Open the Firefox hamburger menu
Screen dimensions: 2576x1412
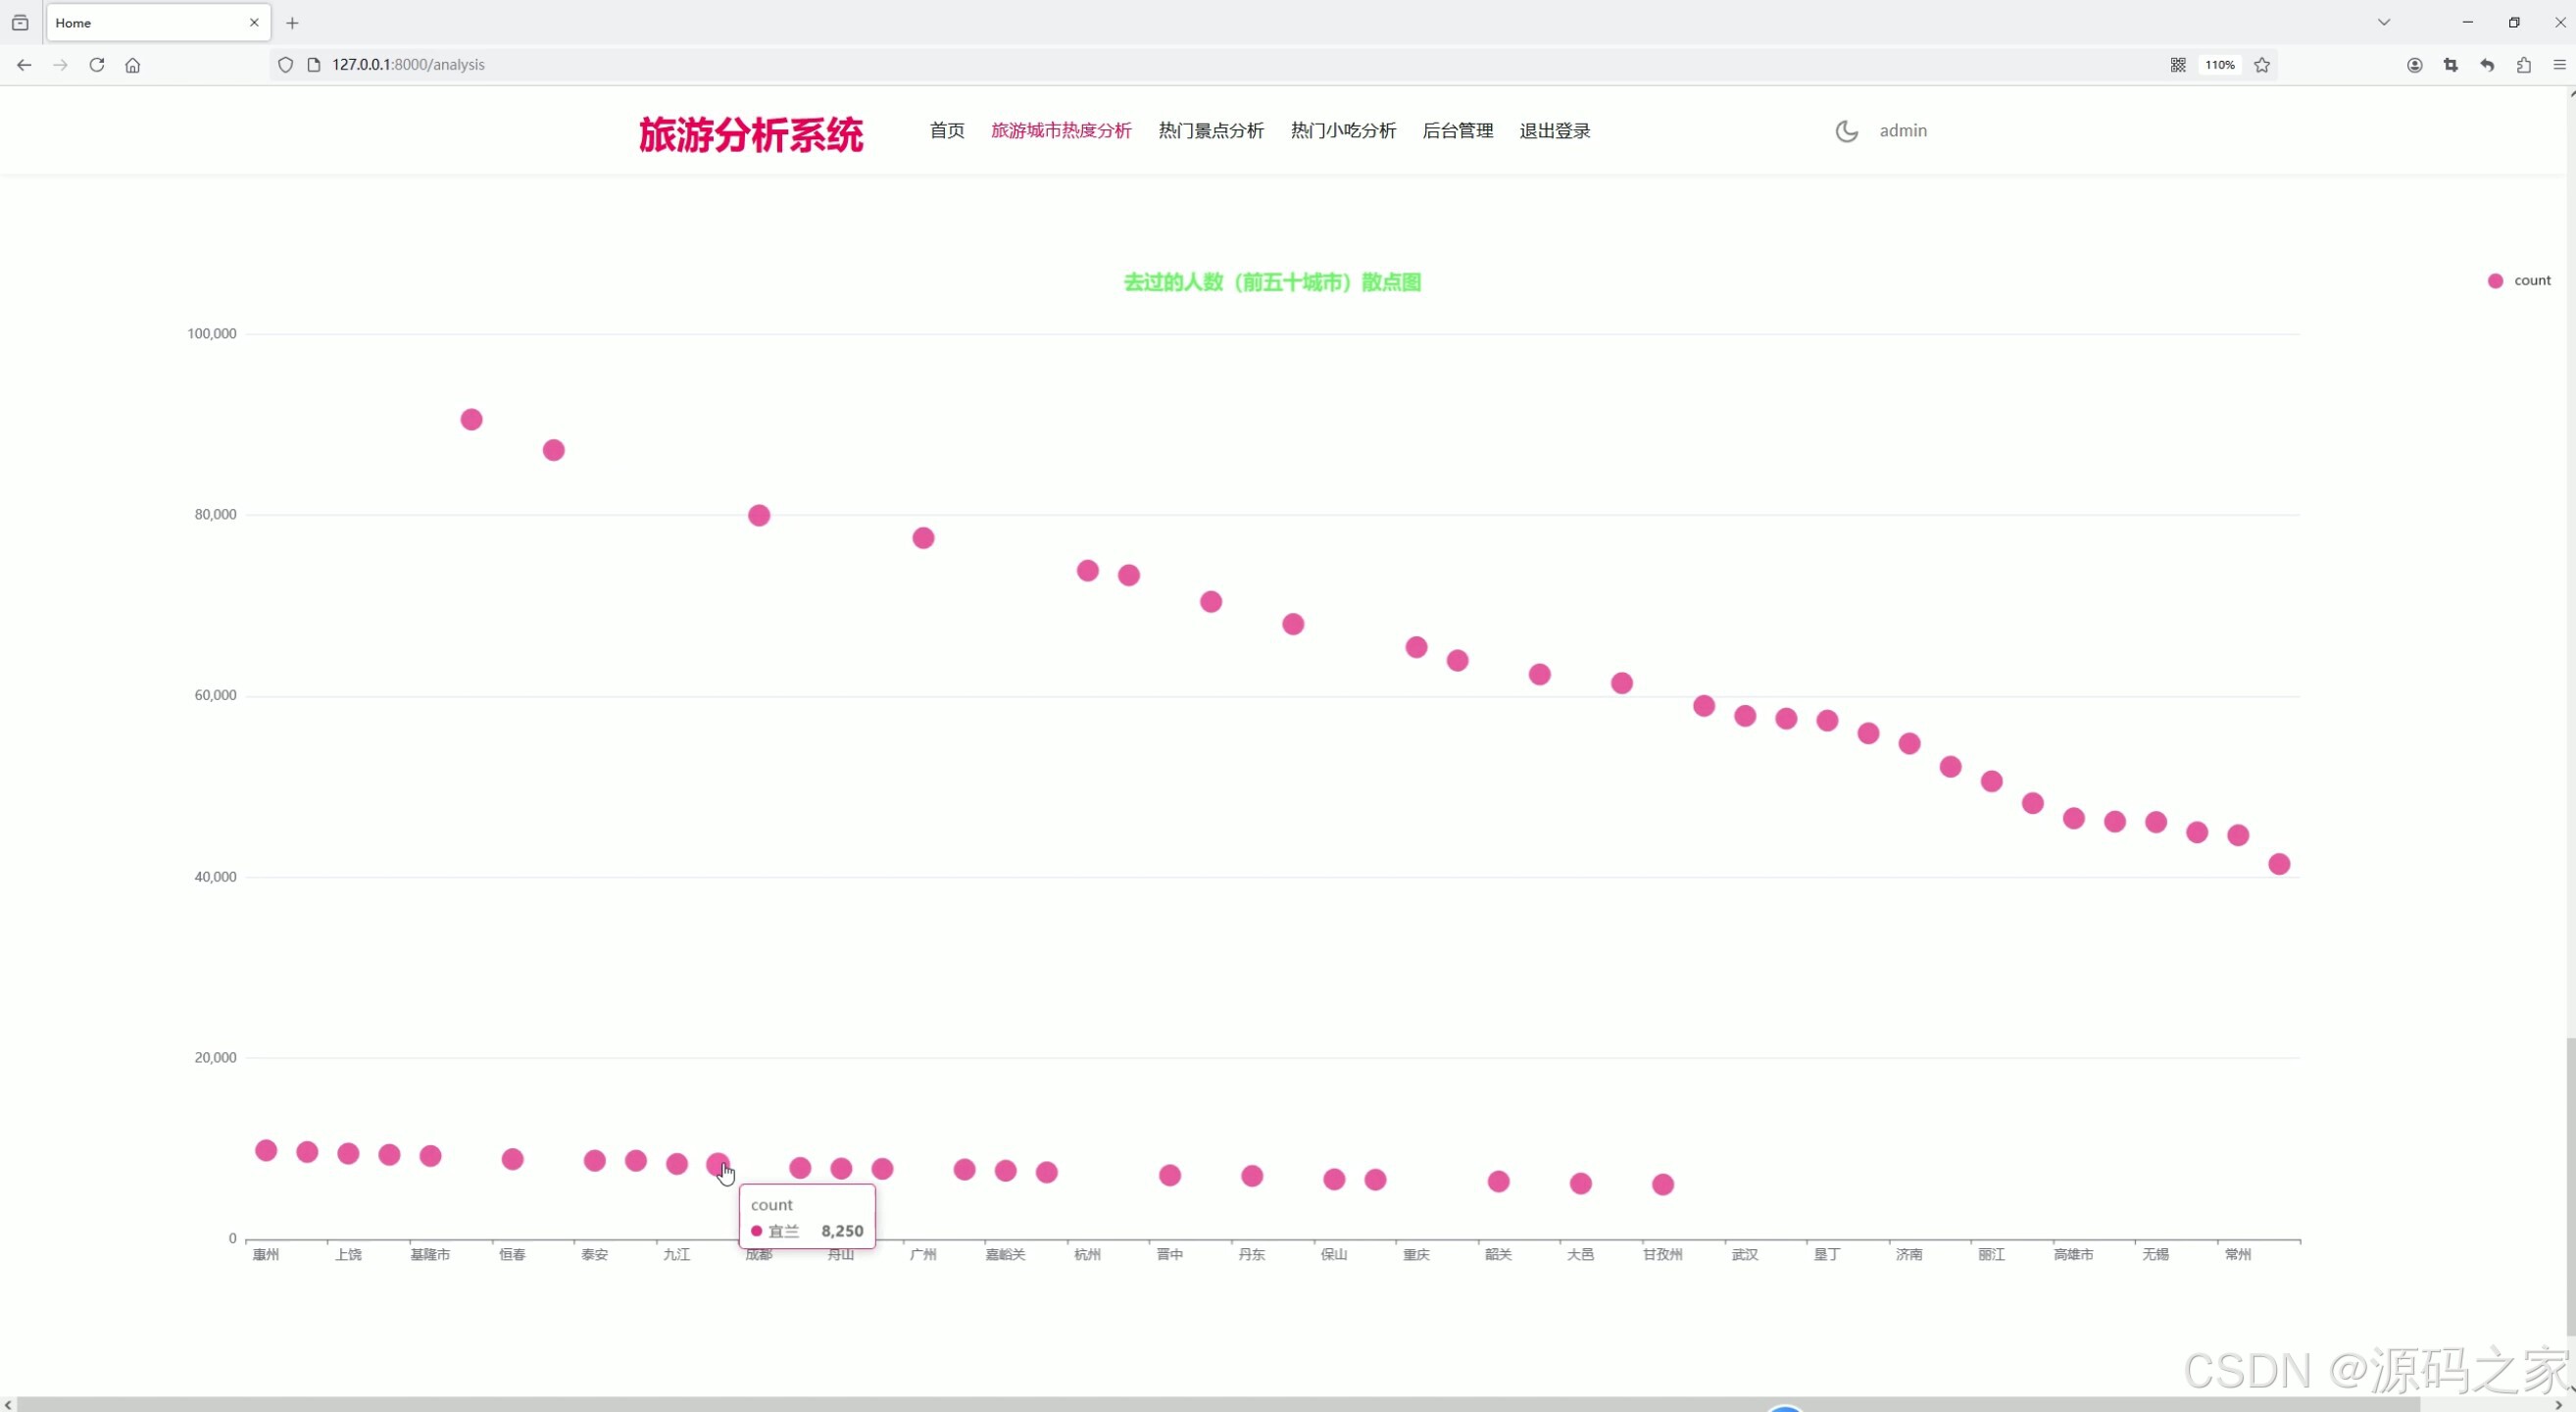coord(2559,65)
